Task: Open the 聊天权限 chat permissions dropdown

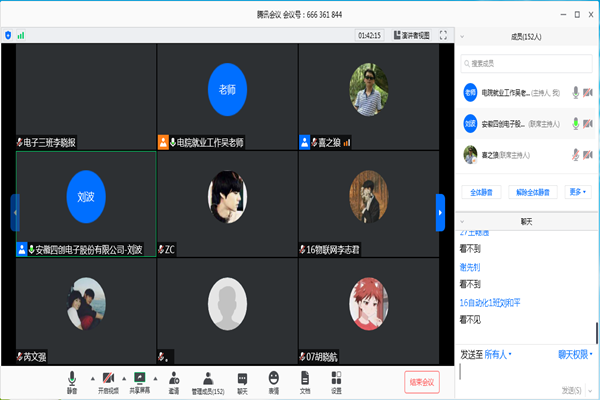Action: 574,354
